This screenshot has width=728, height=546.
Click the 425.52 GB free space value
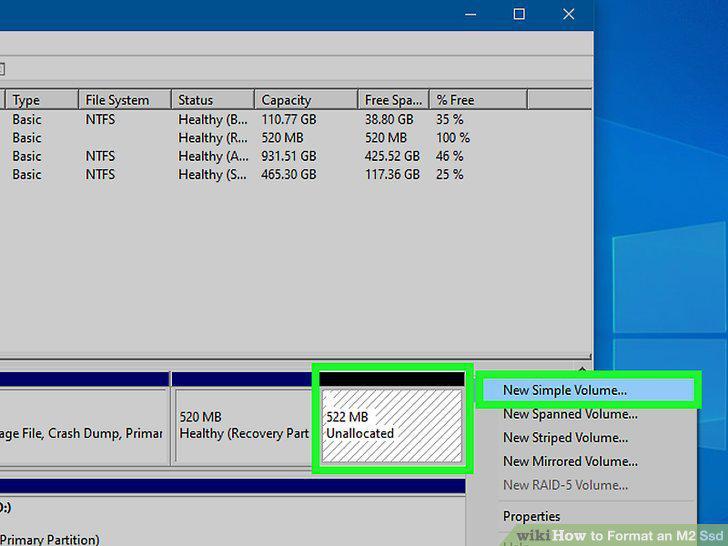pyautogui.click(x=392, y=156)
